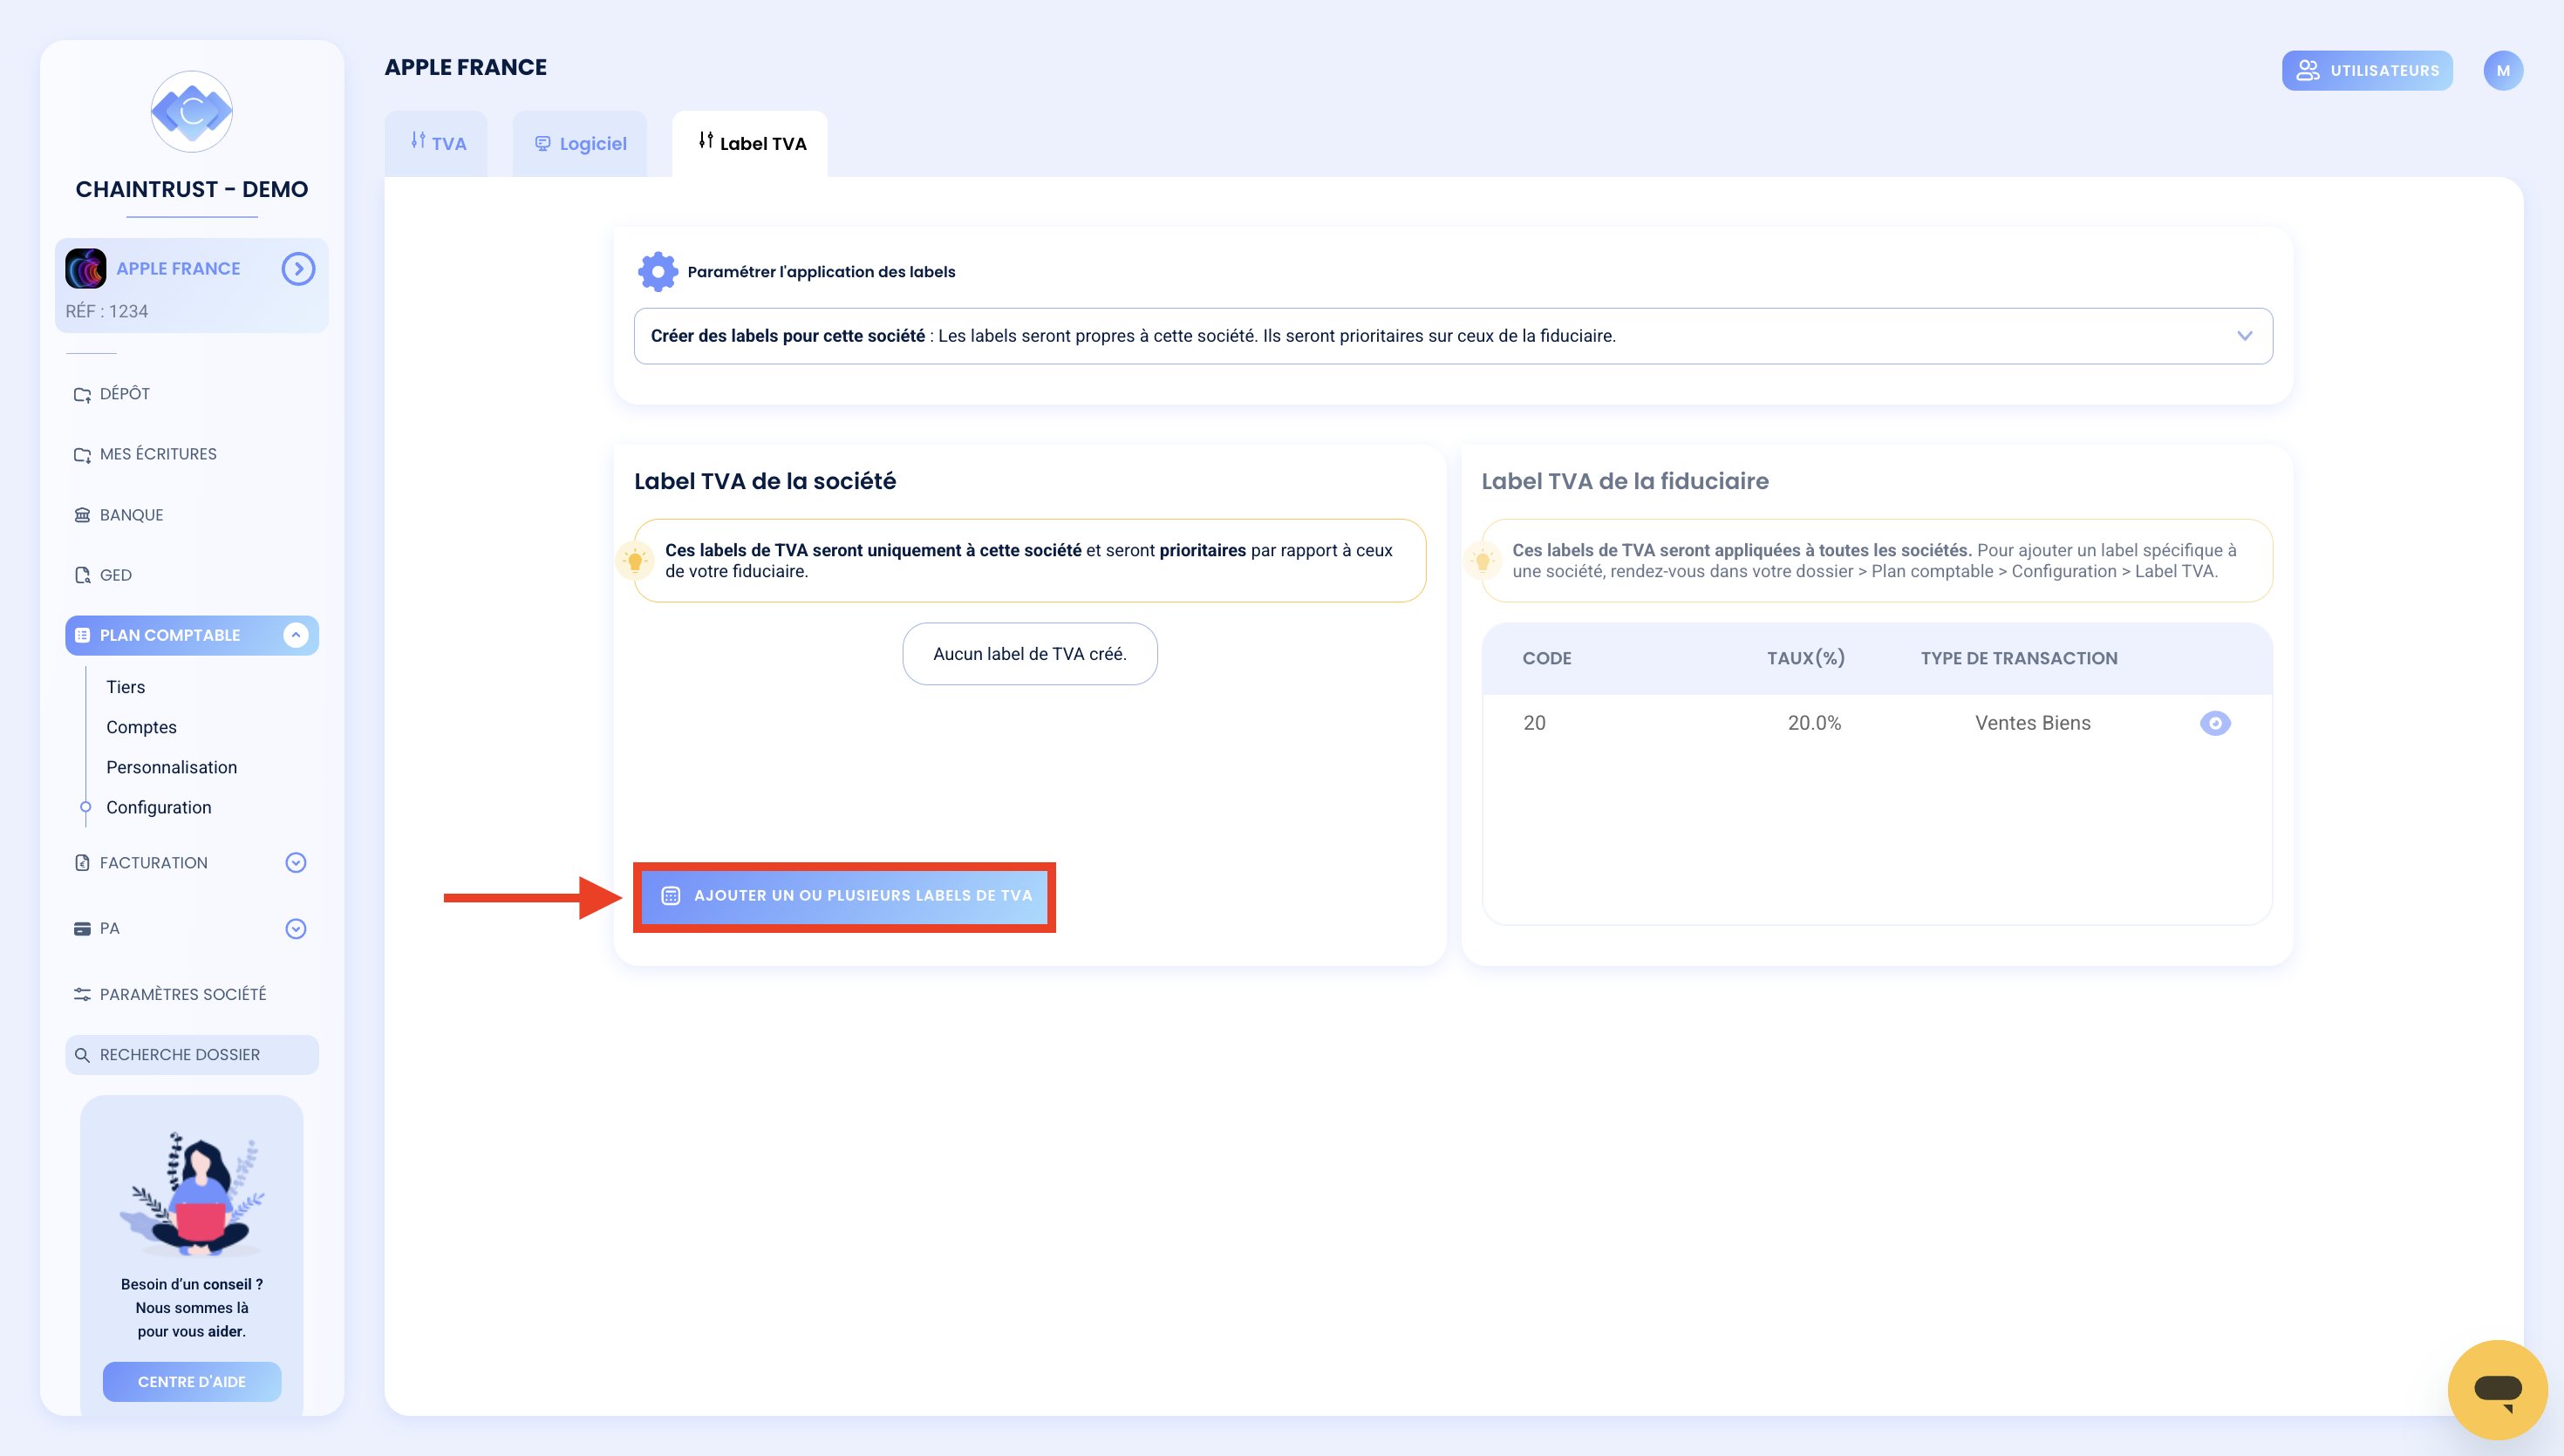Click the TYPE DE TRANSACTION column header

pyautogui.click(x=2019, y=658)
